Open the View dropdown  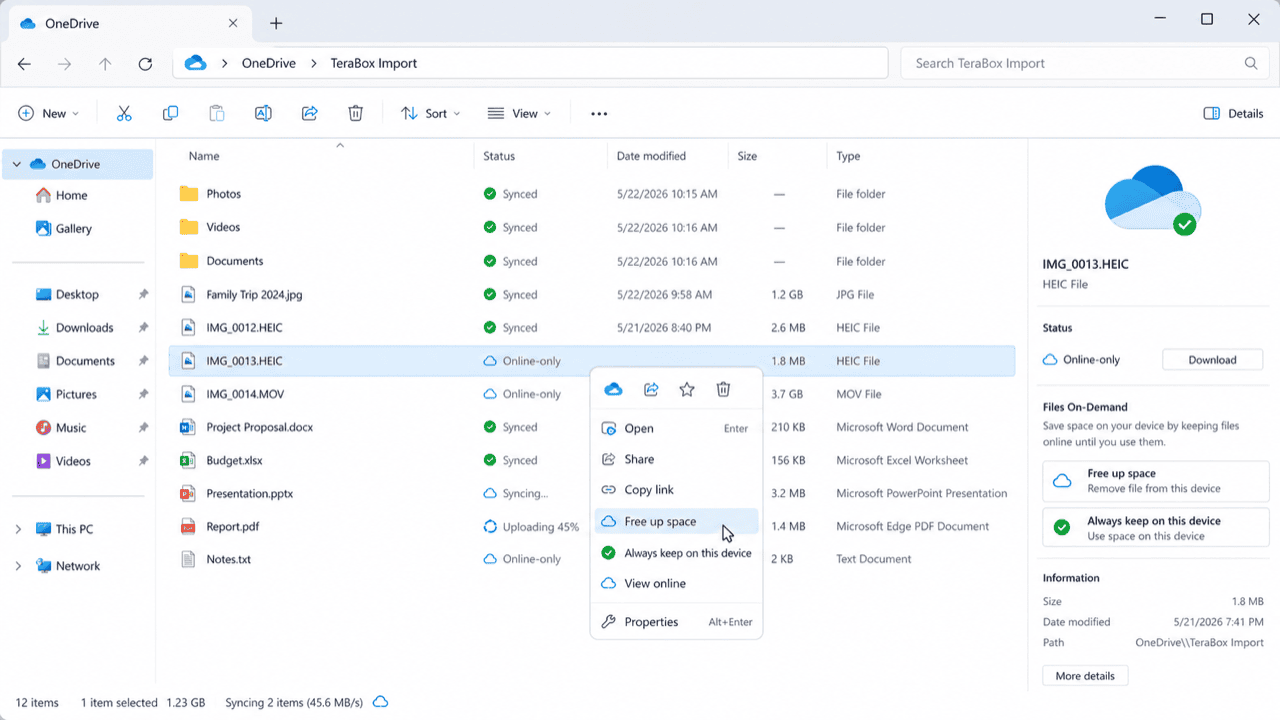click(x=519, y=114)
